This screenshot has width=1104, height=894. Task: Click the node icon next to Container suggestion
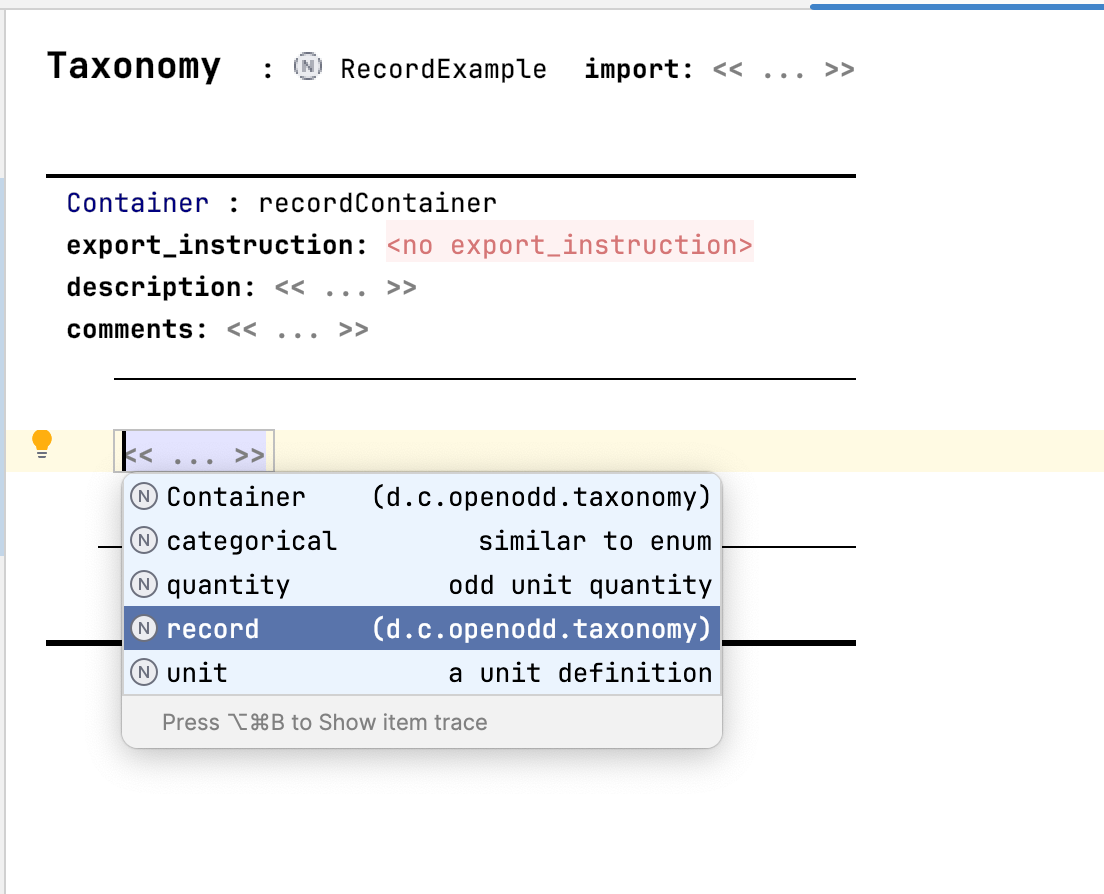[x=145, y=497]
